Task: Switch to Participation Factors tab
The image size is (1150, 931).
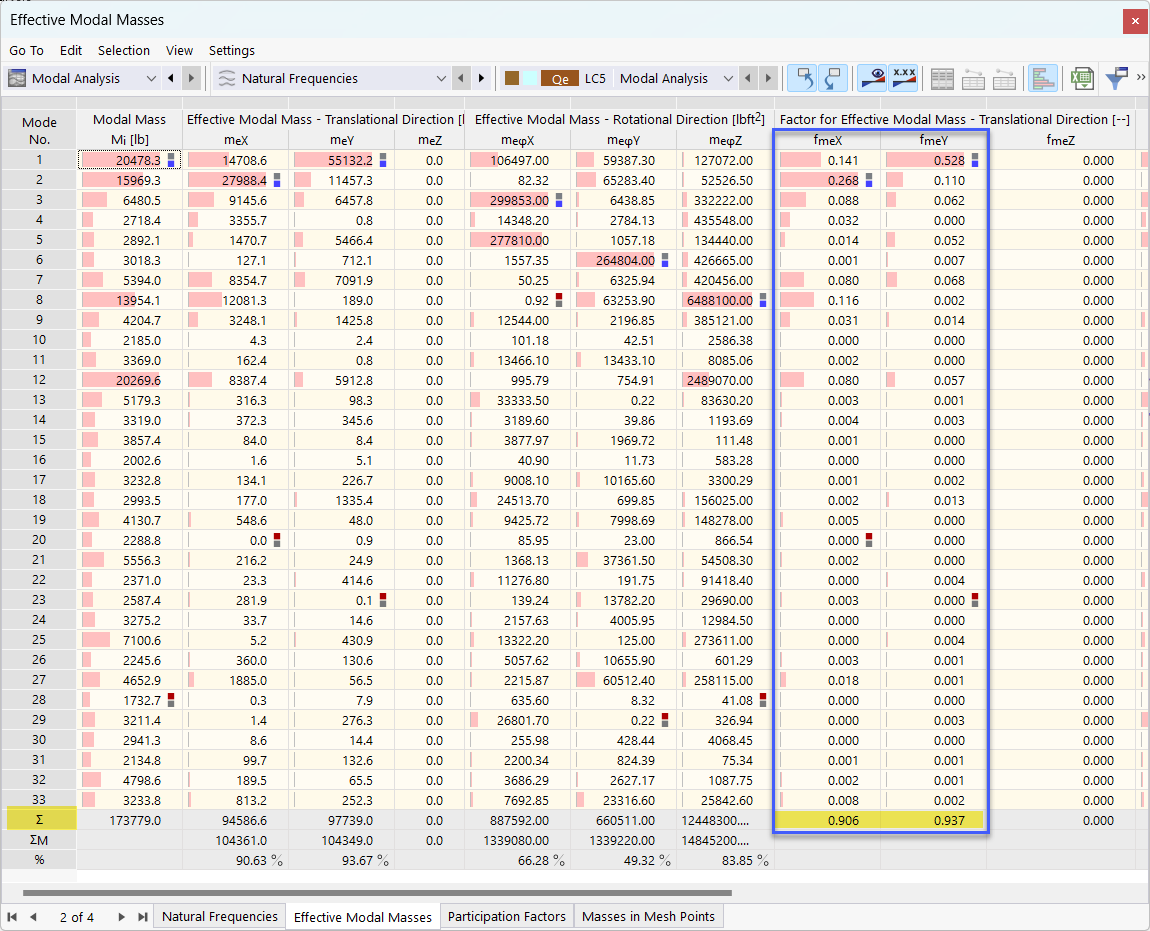Action: (507, 916)
